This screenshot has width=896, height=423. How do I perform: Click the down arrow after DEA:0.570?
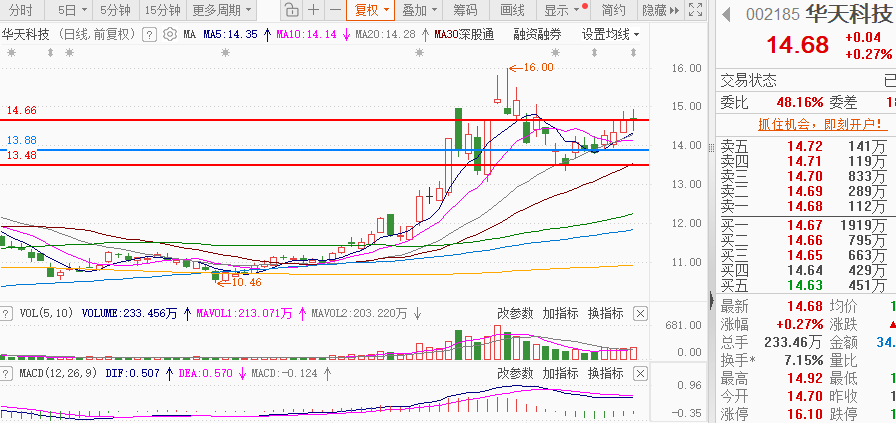(242, 374)
